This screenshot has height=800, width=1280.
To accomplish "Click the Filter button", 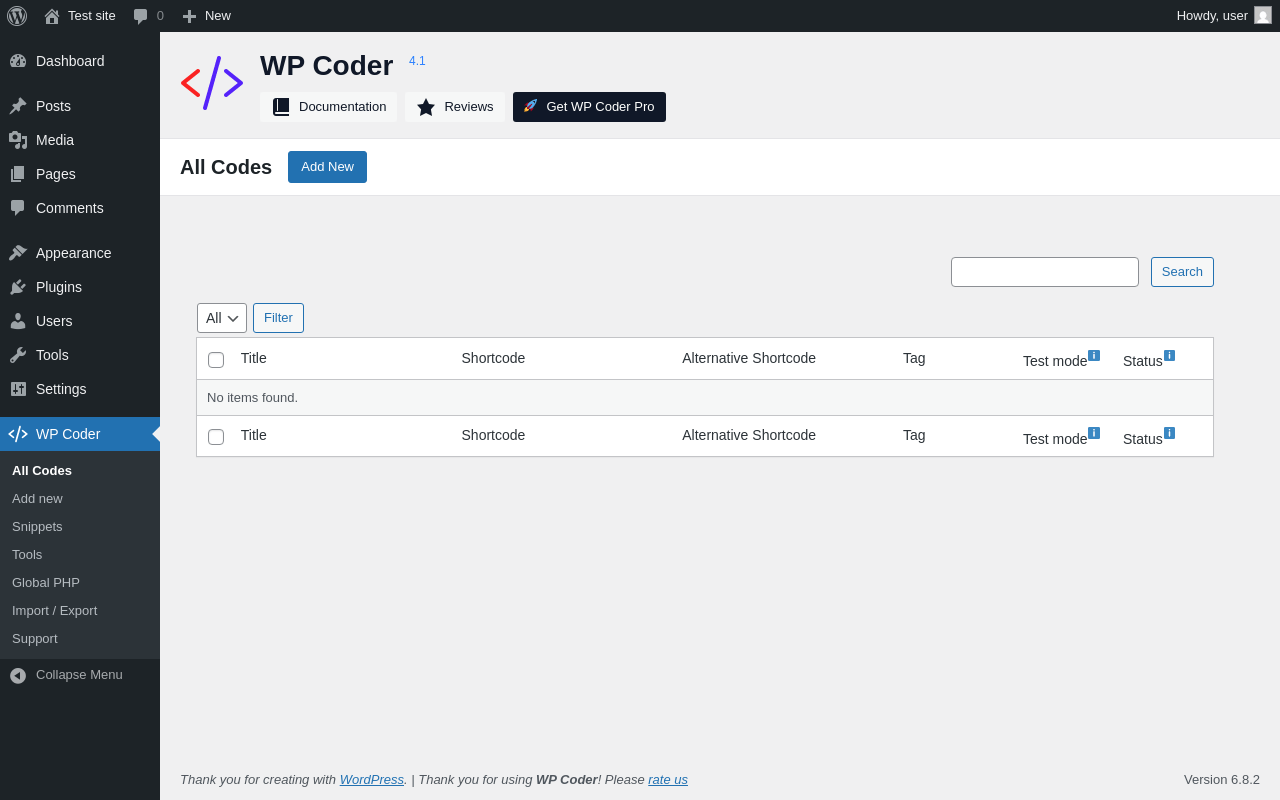I will [x=278, y=318].
